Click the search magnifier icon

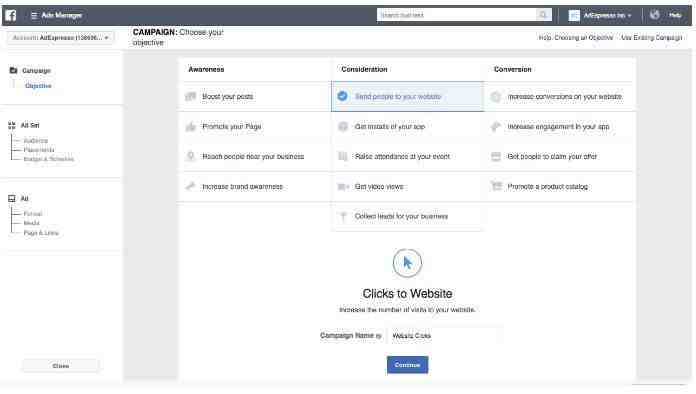point(543,15)
